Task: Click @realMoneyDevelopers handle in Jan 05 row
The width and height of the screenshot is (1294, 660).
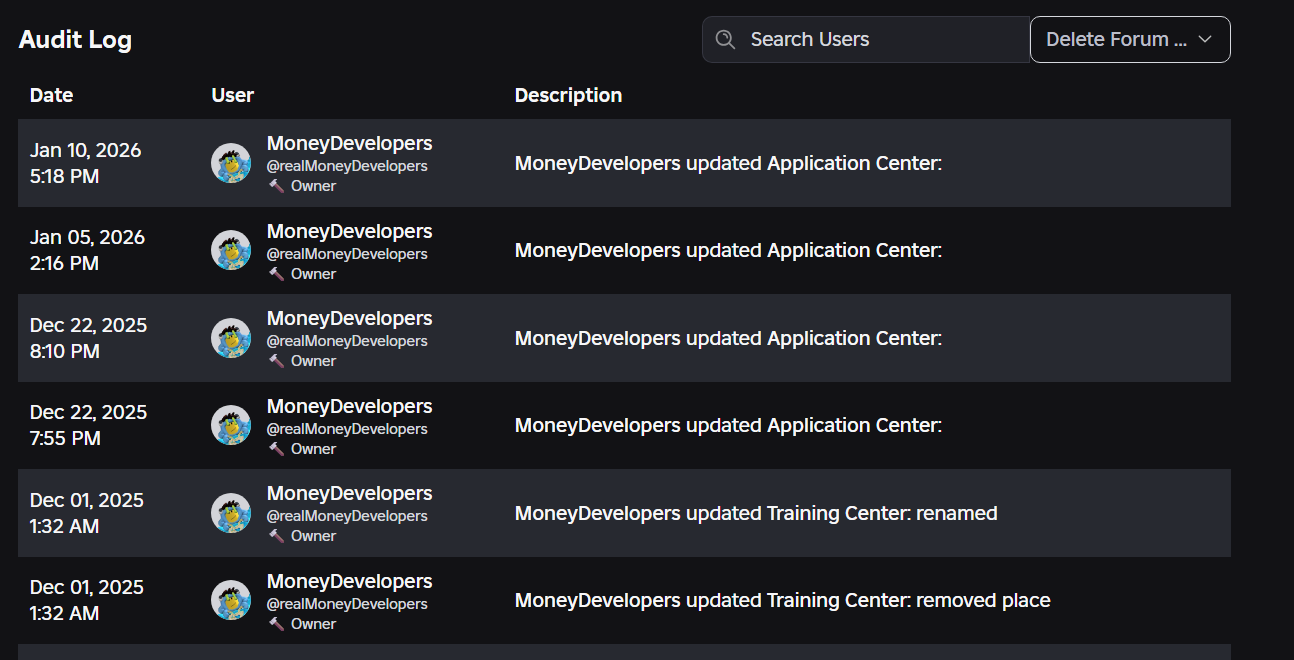Action: [347, 254]
